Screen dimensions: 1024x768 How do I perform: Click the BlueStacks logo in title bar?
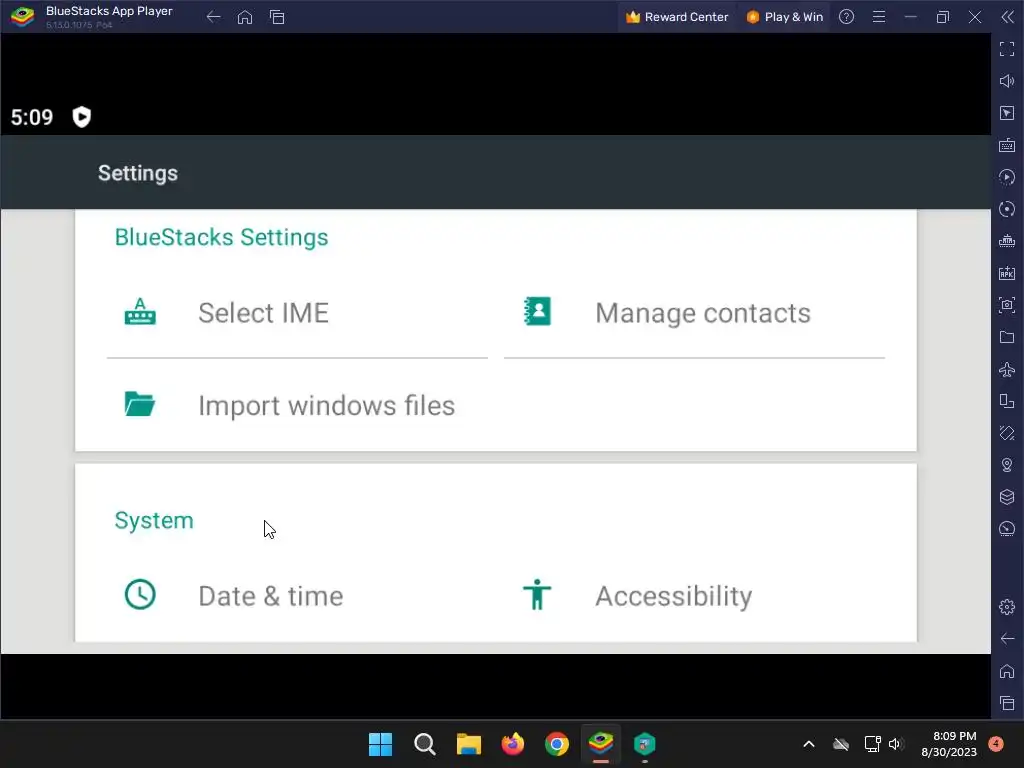[x=23, y=17]
